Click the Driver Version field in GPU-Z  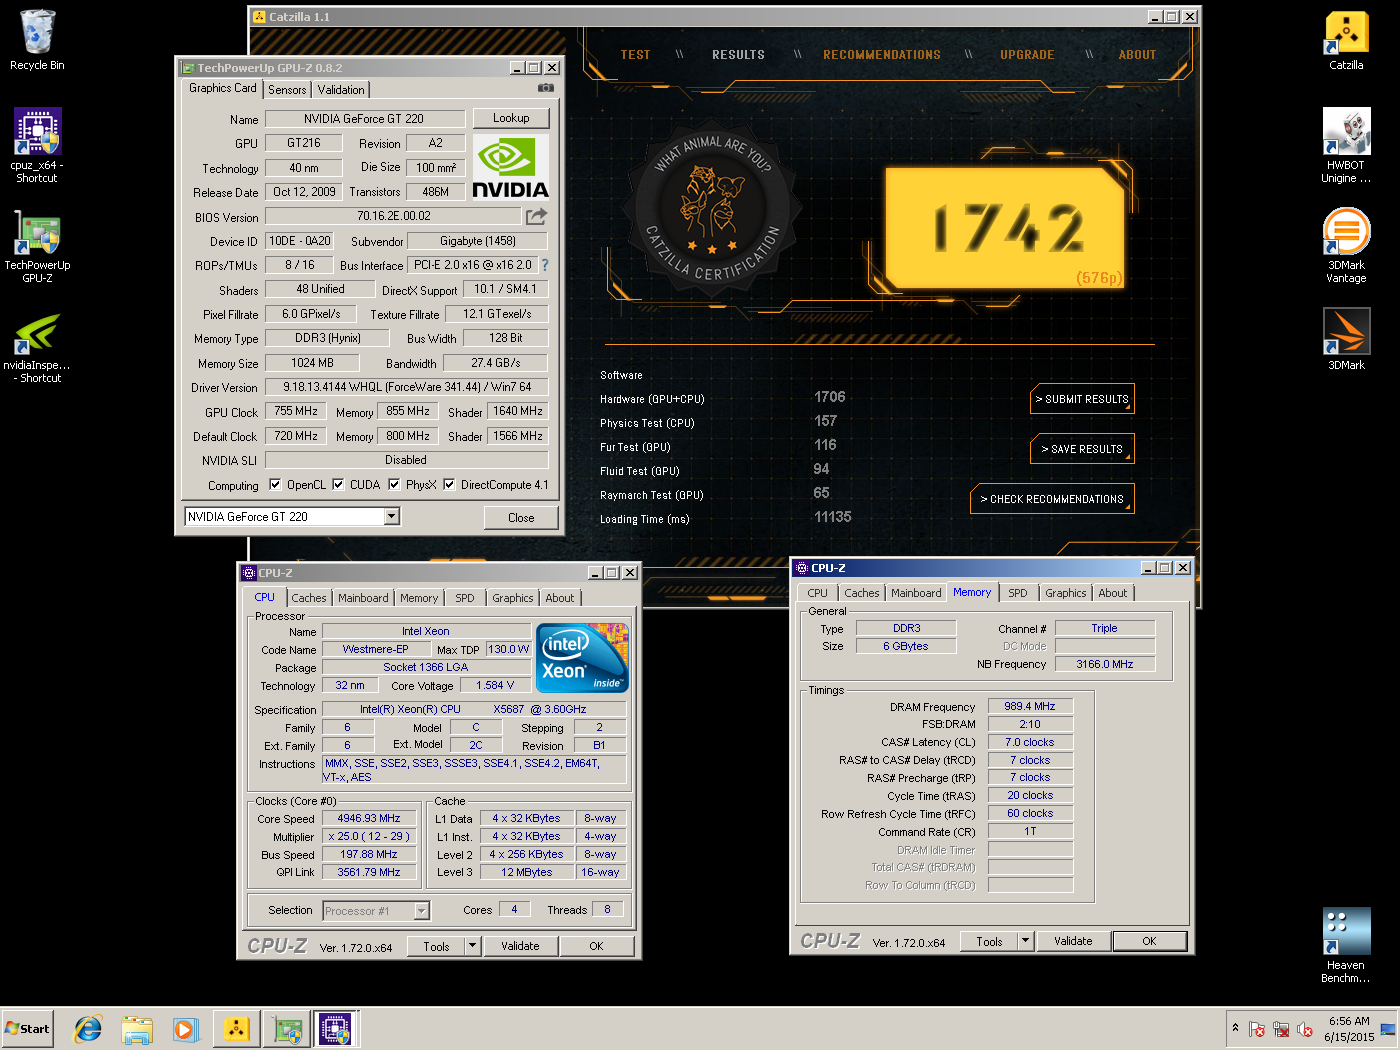(406, 387)
